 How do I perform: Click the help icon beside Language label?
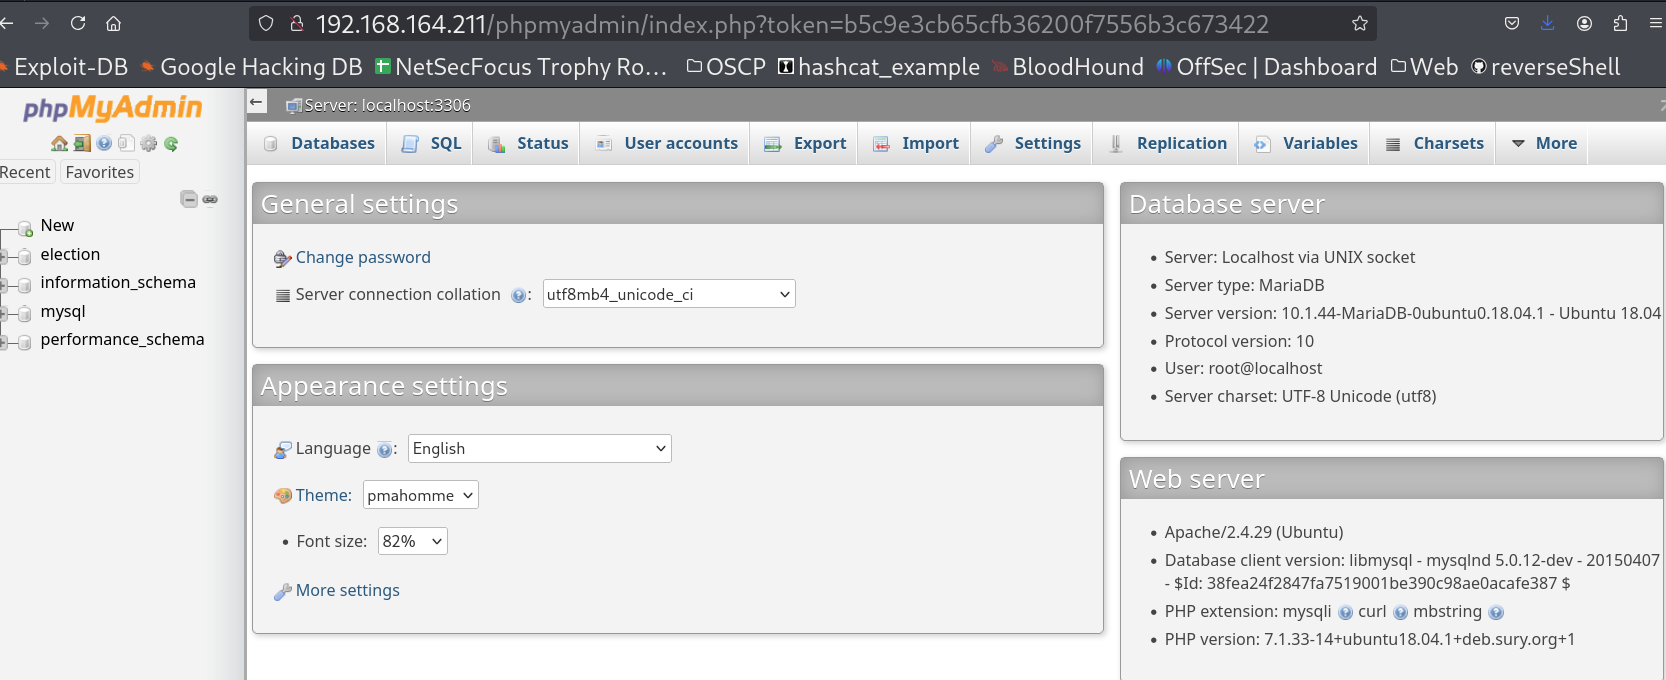coord(384,450)
